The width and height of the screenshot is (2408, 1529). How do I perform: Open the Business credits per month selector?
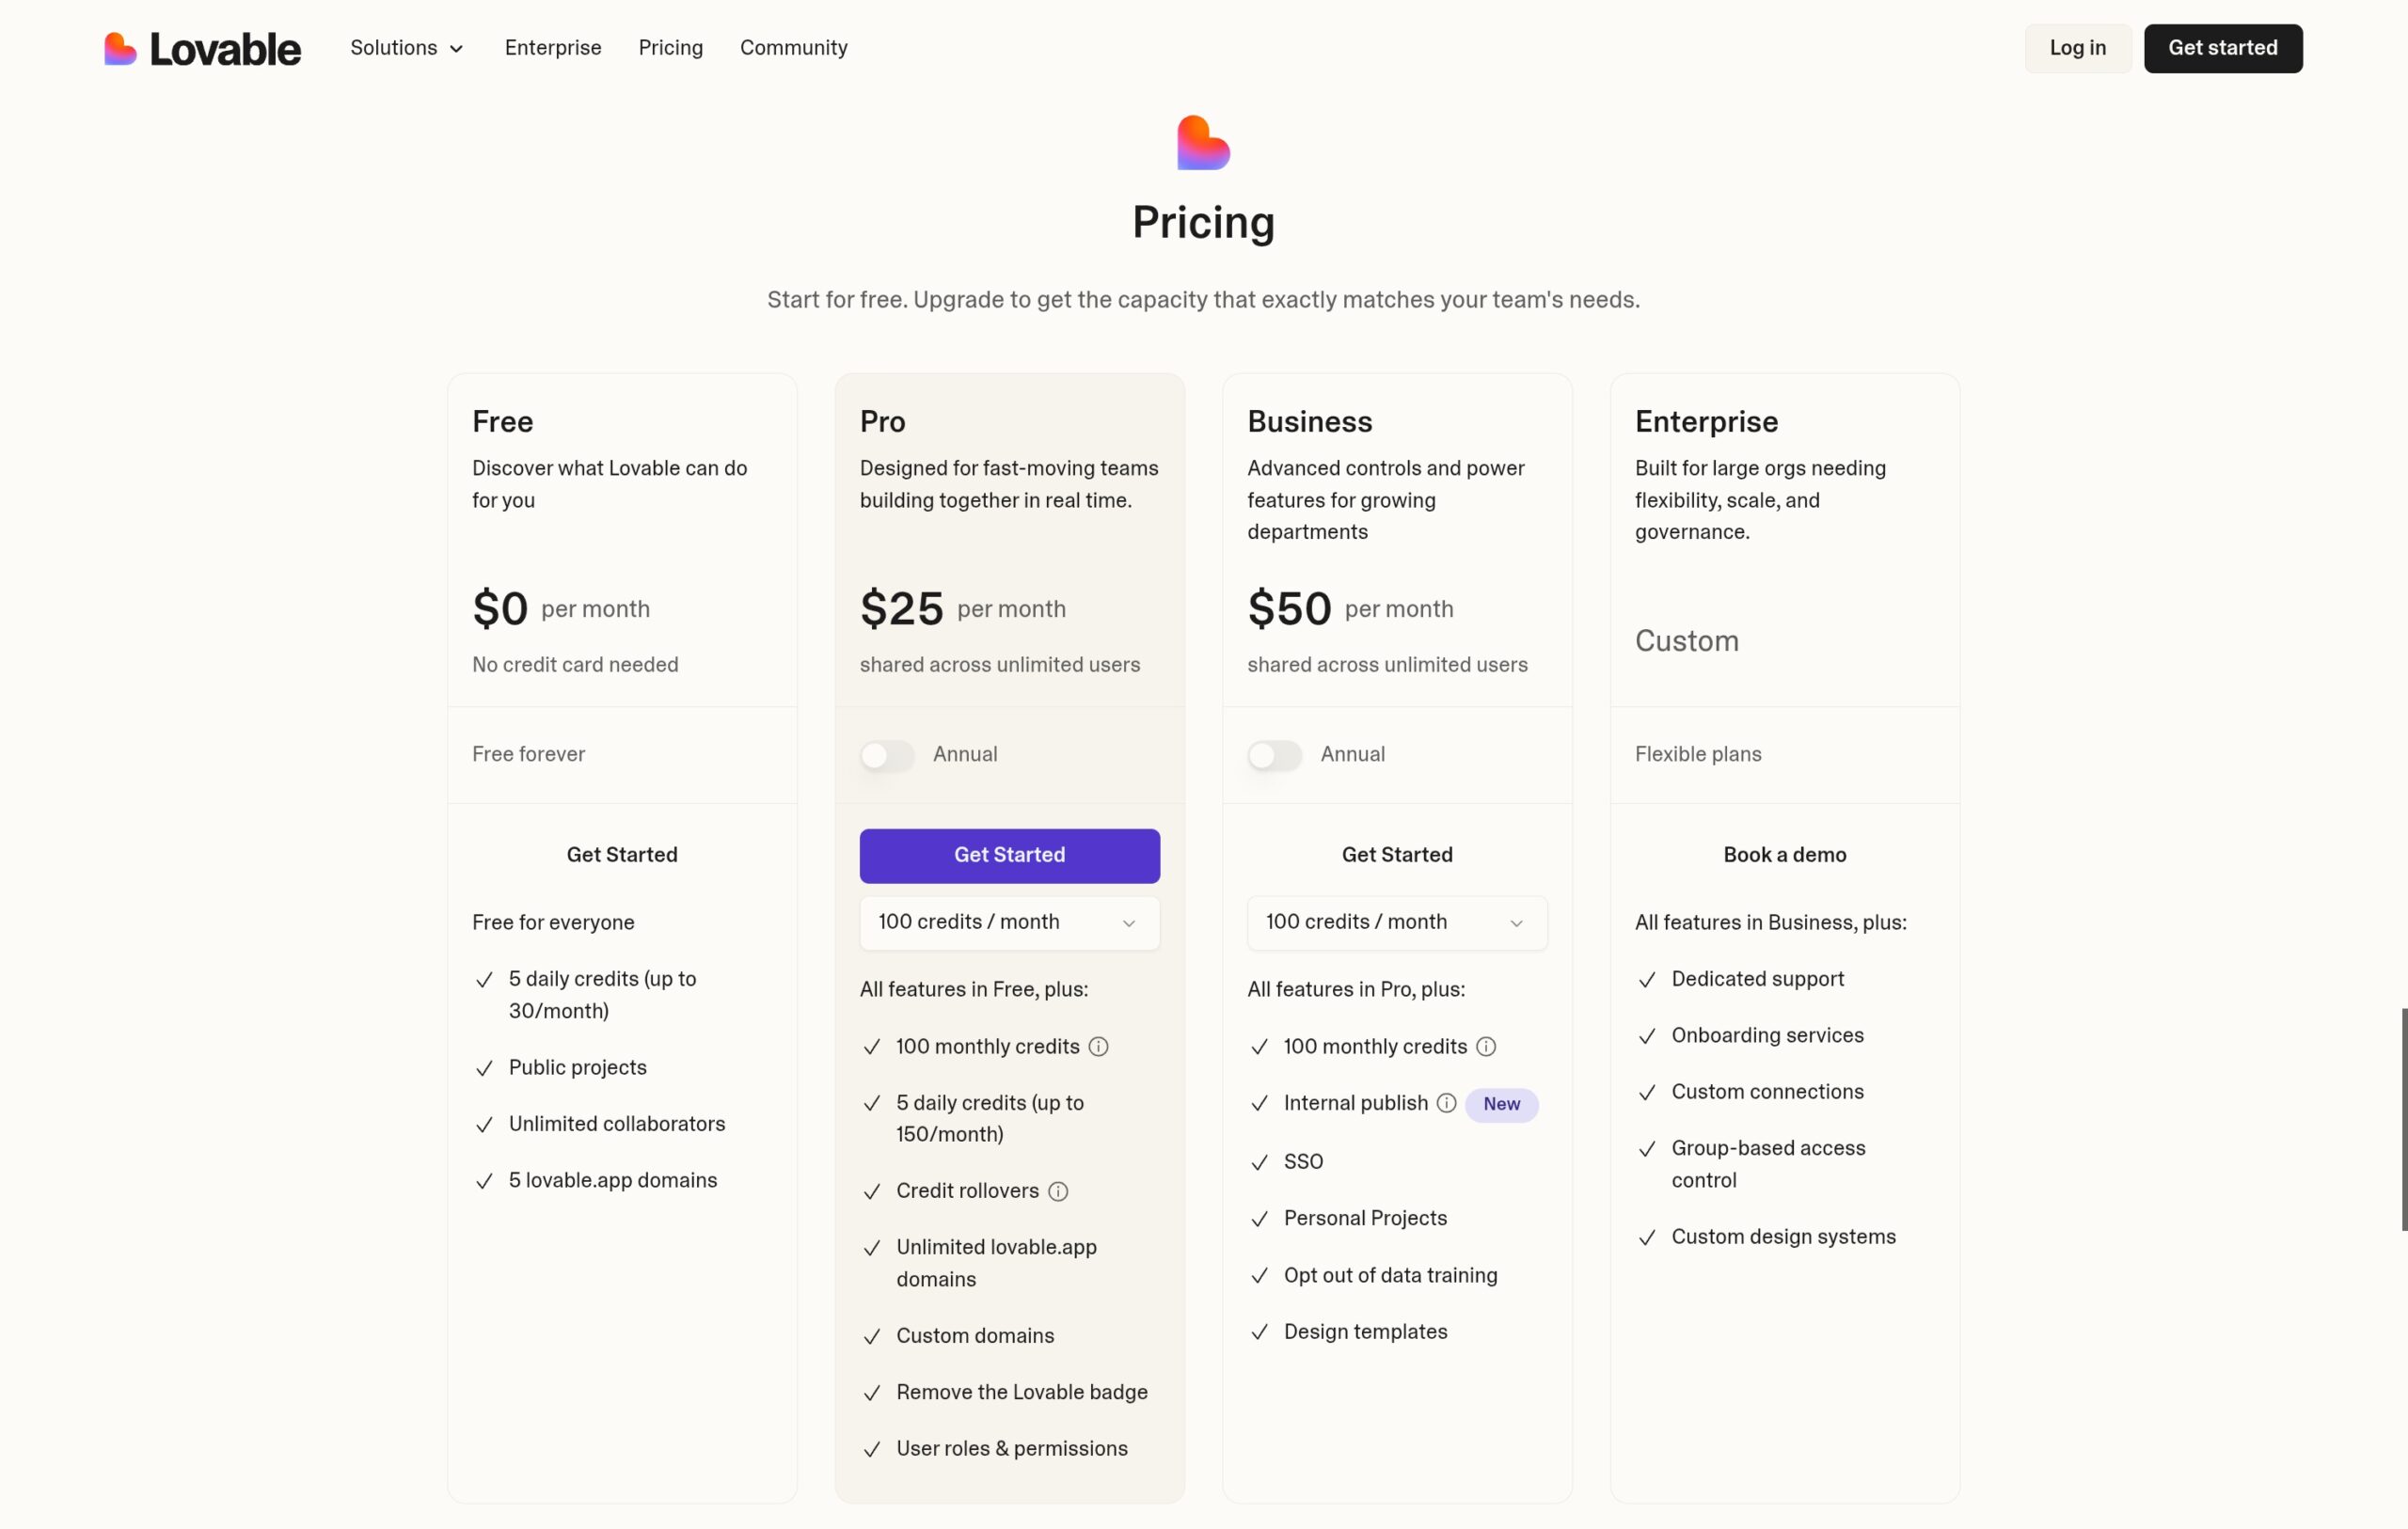[x=1396, y=922]
